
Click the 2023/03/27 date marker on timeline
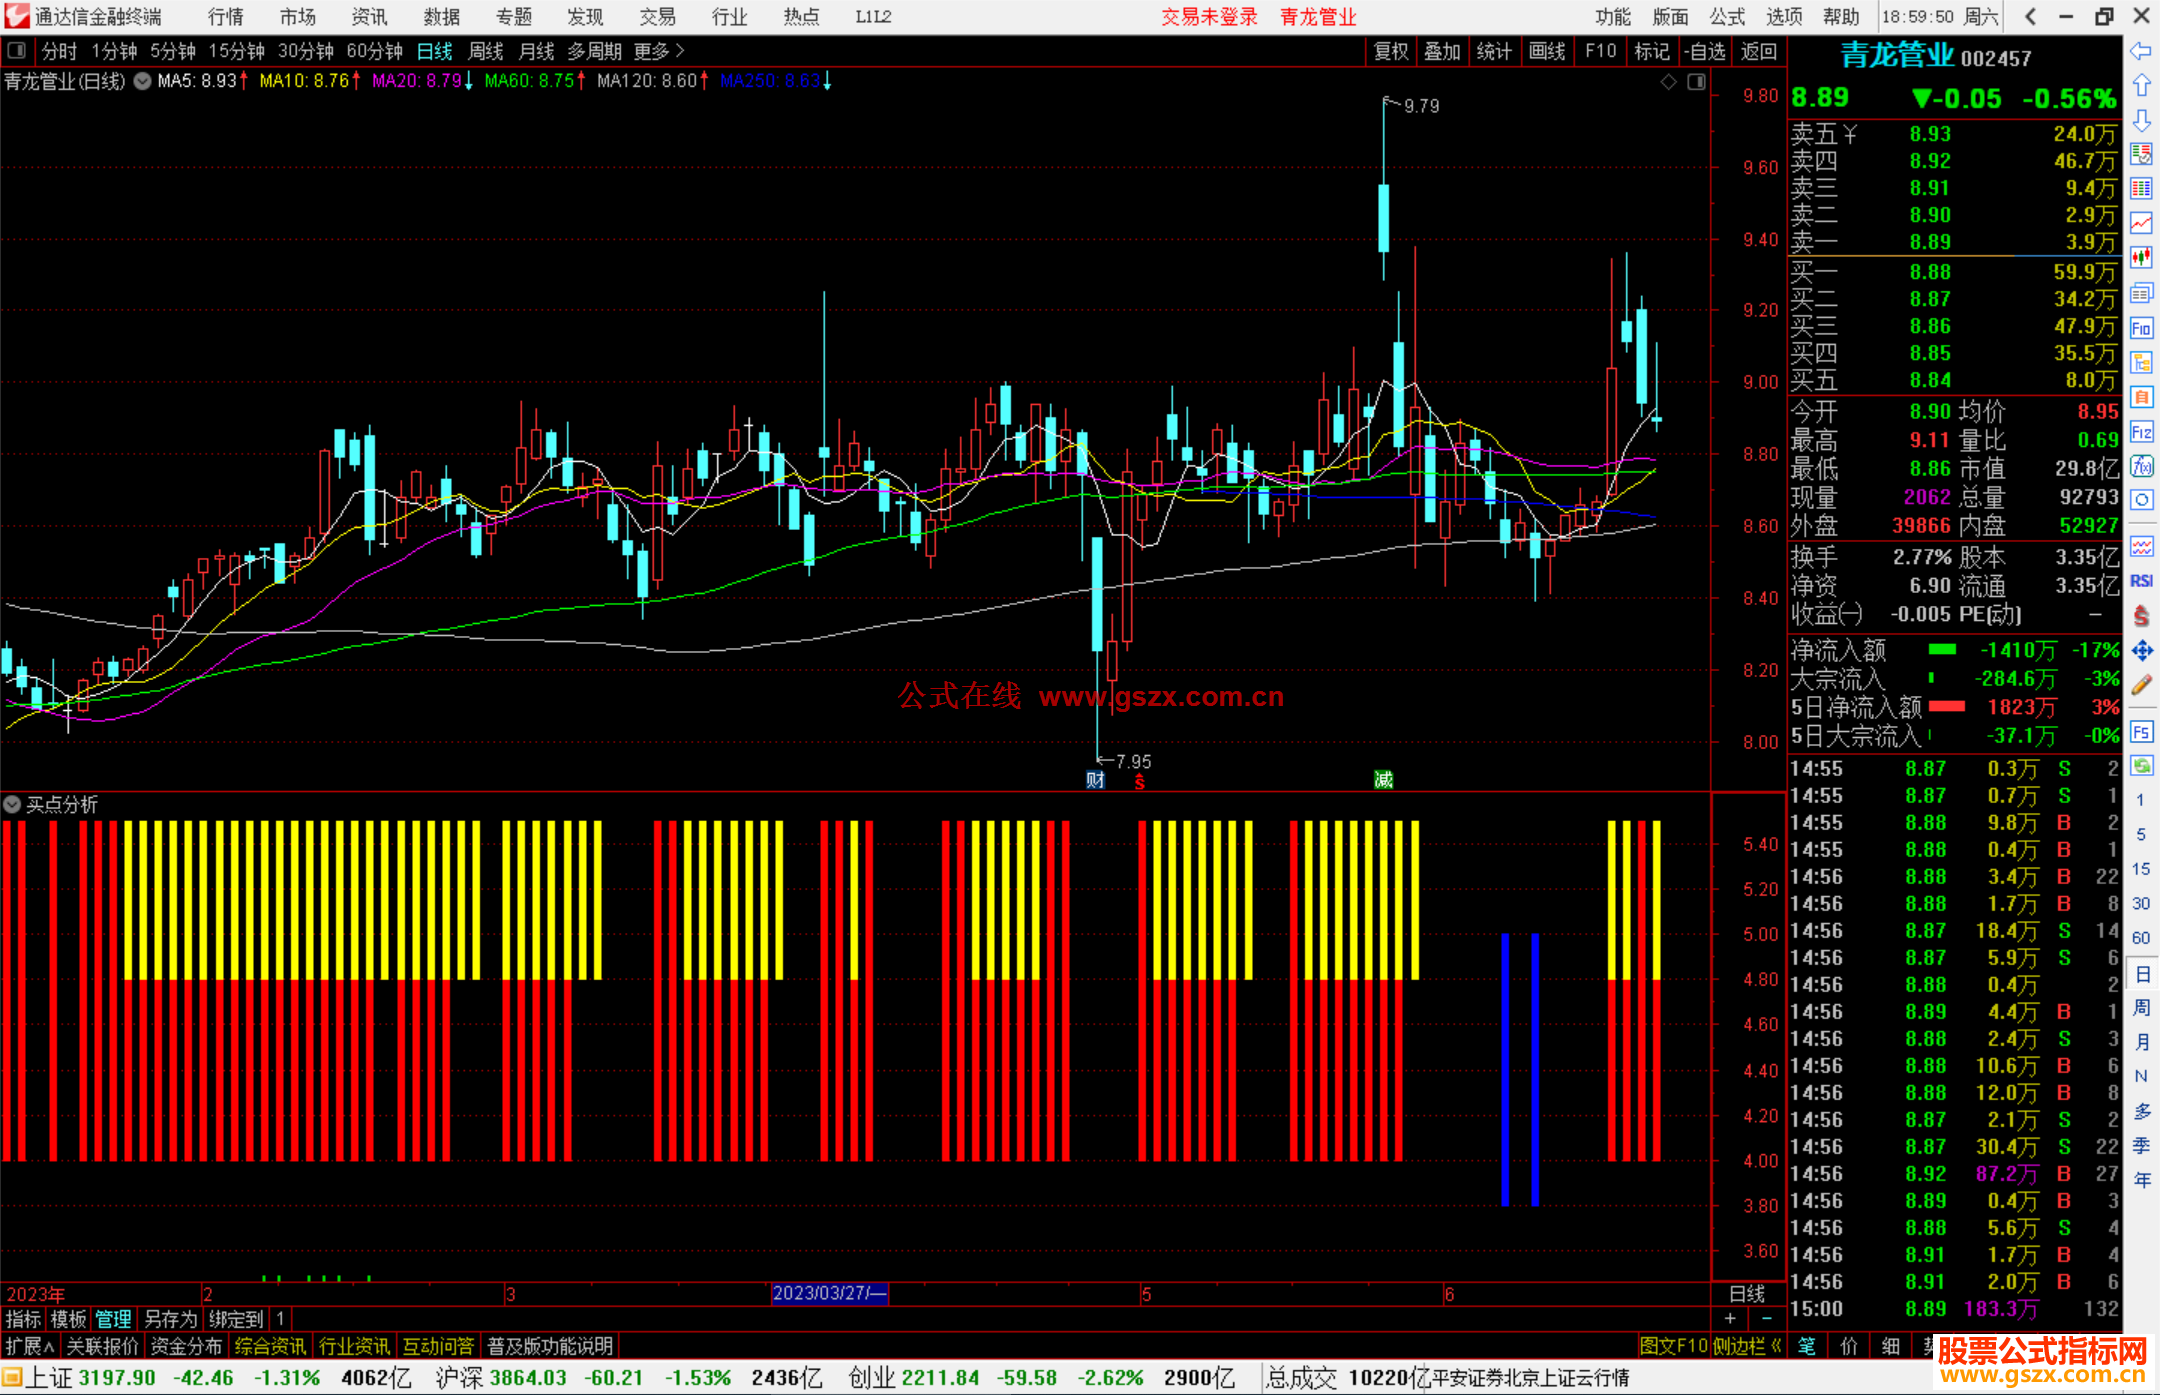[829, 1293]
